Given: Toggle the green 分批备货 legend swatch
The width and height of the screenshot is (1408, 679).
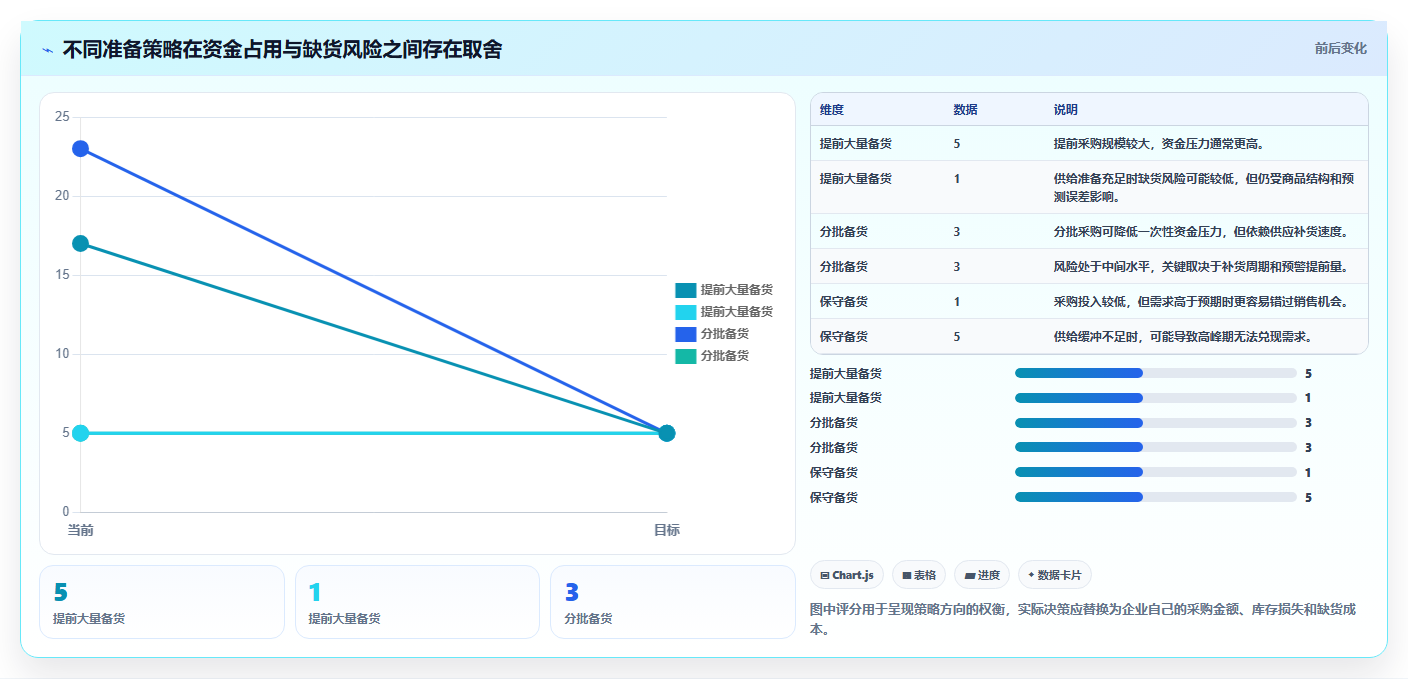Looking at the screenshot, I should click(685, 356).
